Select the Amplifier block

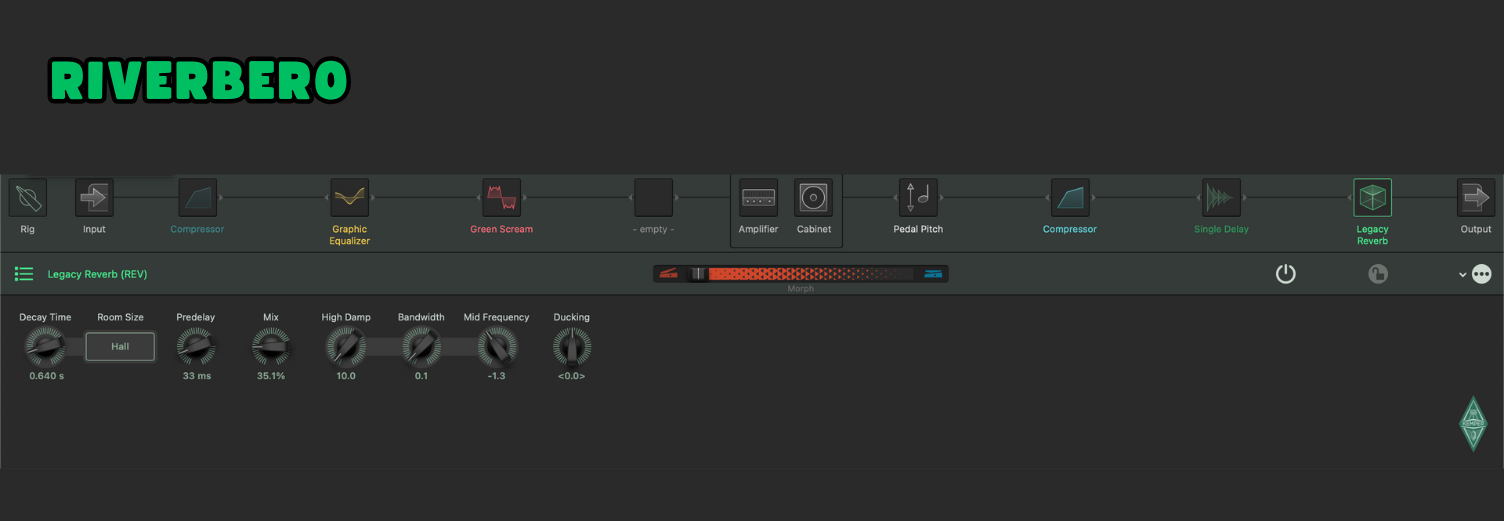pyautogui.click(x=758, y=198)
